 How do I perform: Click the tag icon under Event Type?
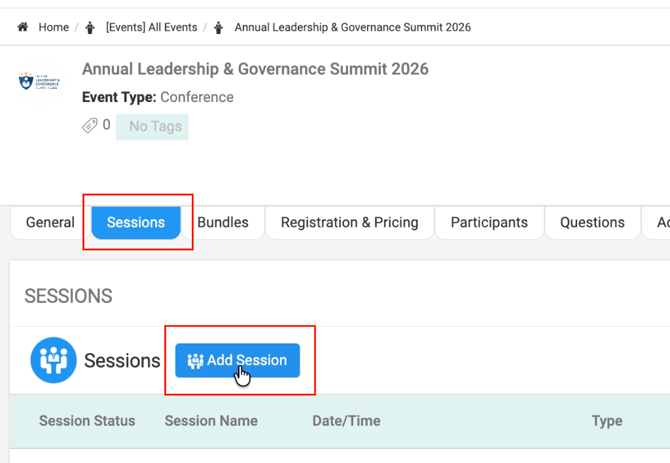pos(90,126)
